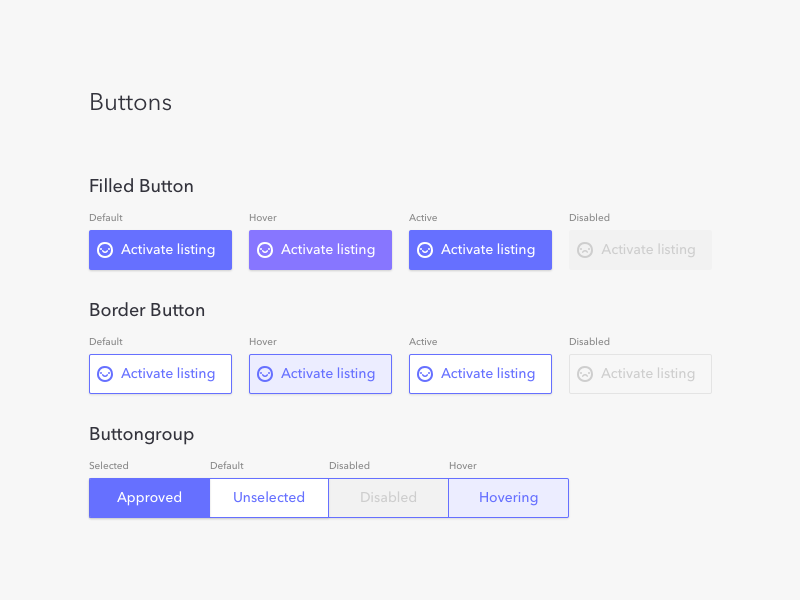Screen dimensions: 800x600
Task: Click the default border Activate listing button
Action: (160, 374)
